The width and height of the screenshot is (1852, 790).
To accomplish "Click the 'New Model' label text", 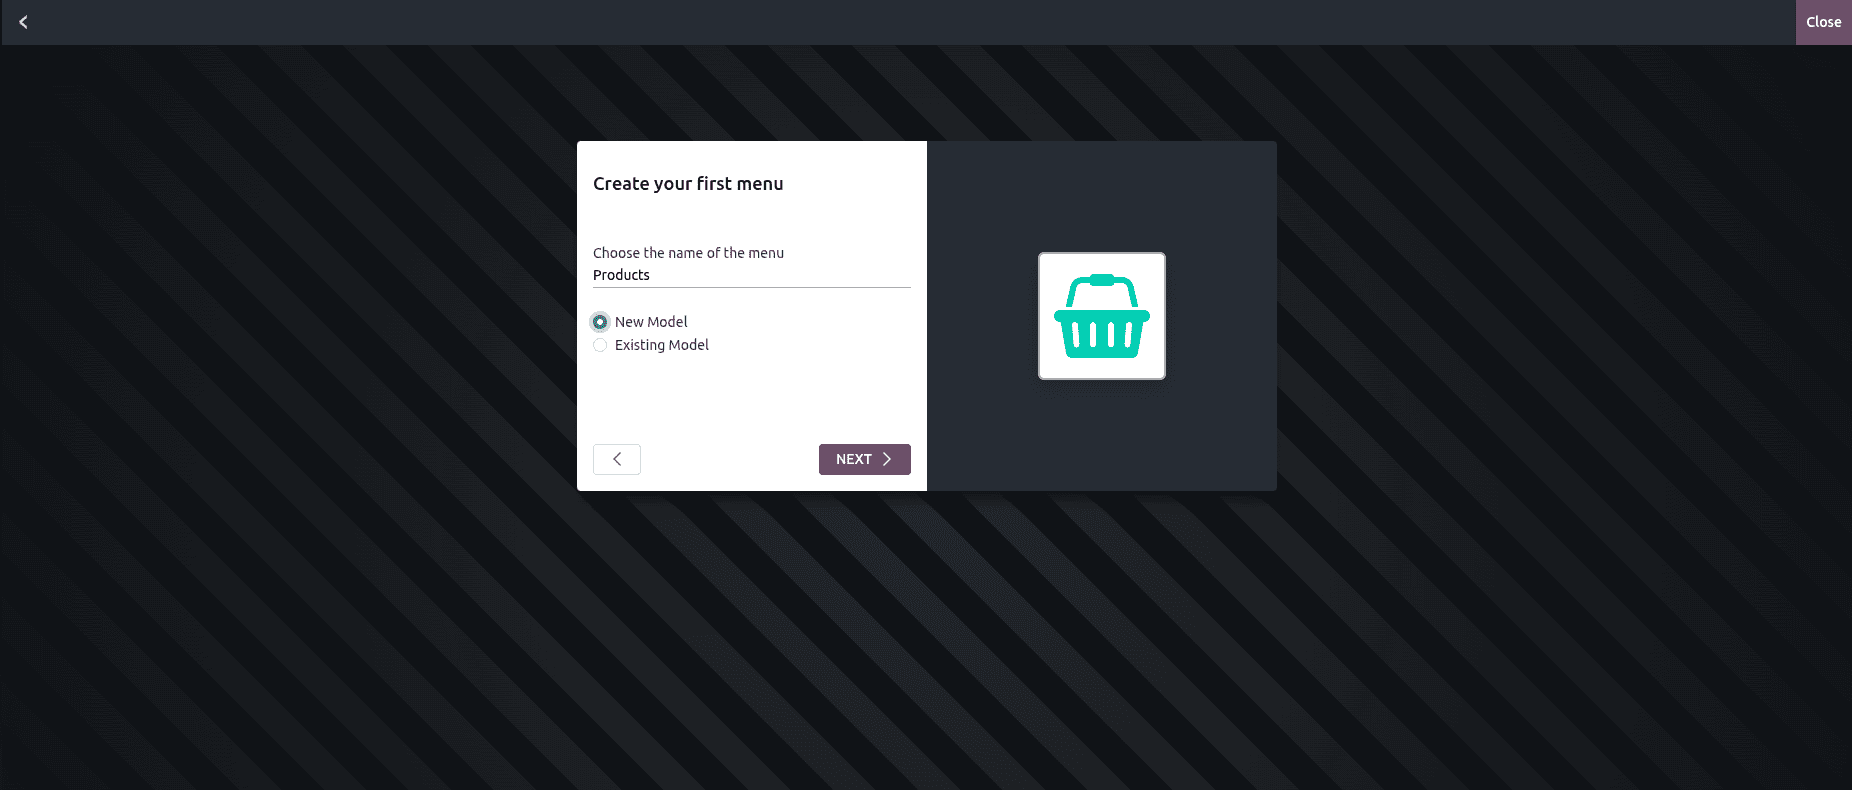I will point(651,322).
